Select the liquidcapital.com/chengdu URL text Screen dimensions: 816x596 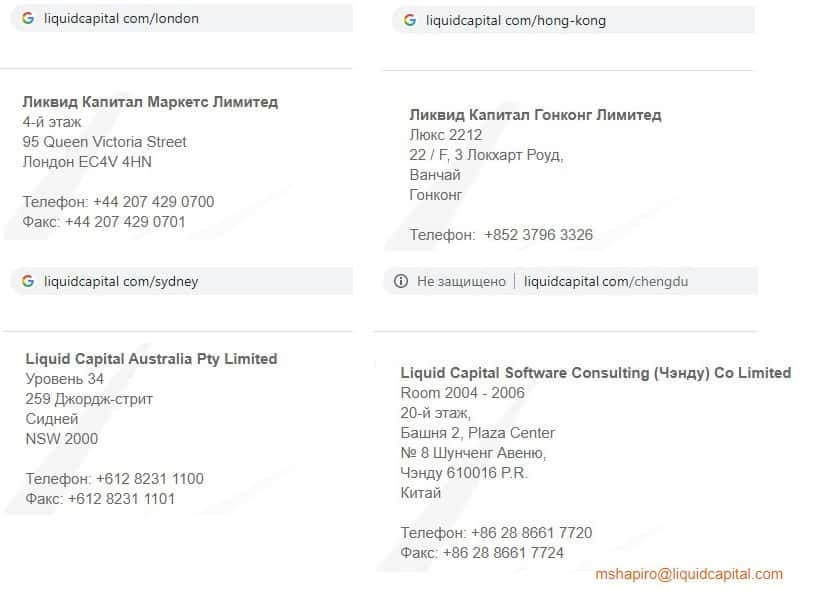click(x=606, y=282)
